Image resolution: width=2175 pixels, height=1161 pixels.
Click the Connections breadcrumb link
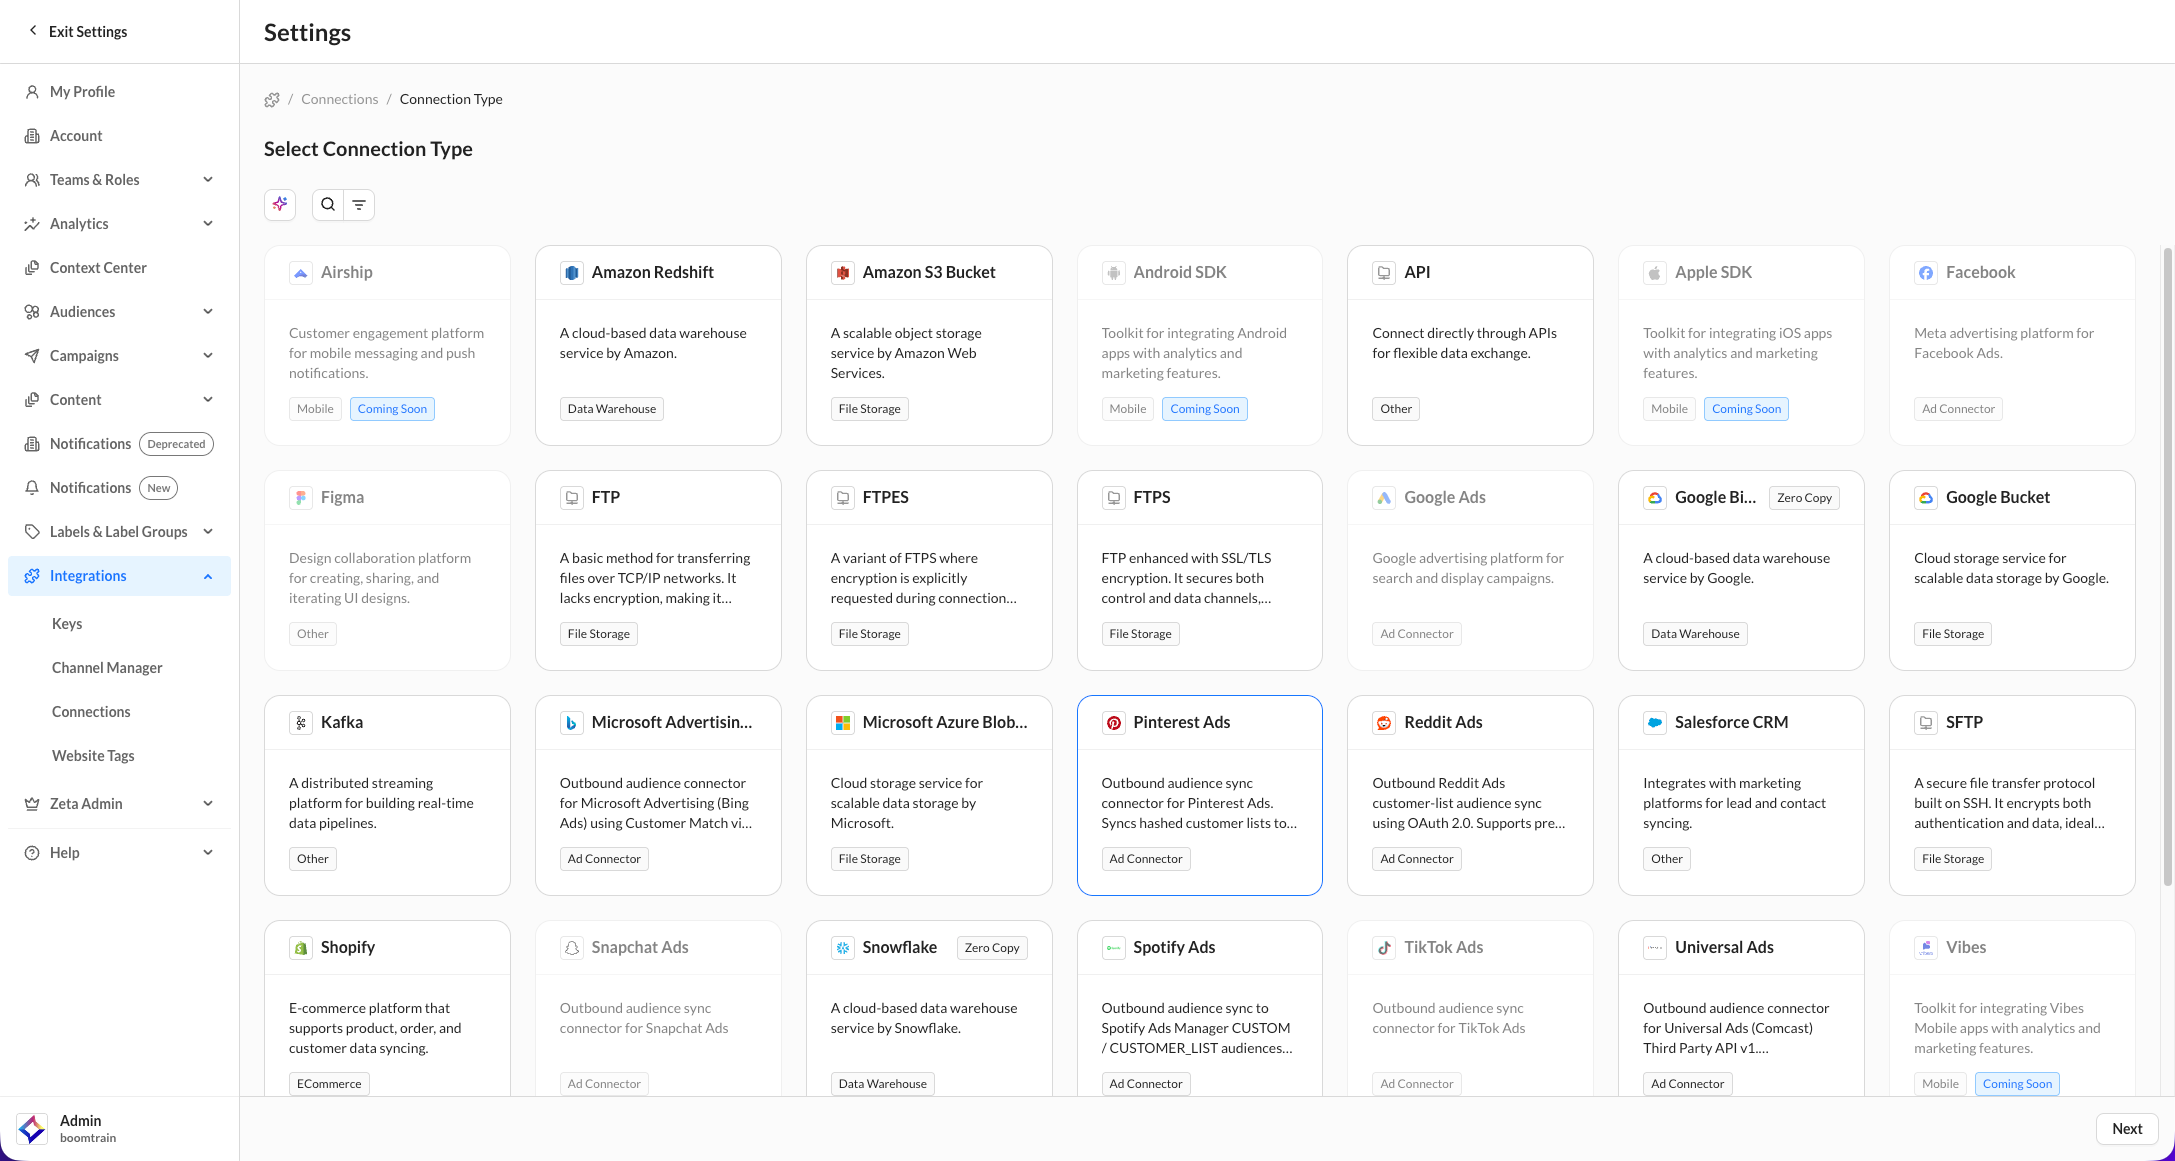pyautogui.click(x=340, y=99)
